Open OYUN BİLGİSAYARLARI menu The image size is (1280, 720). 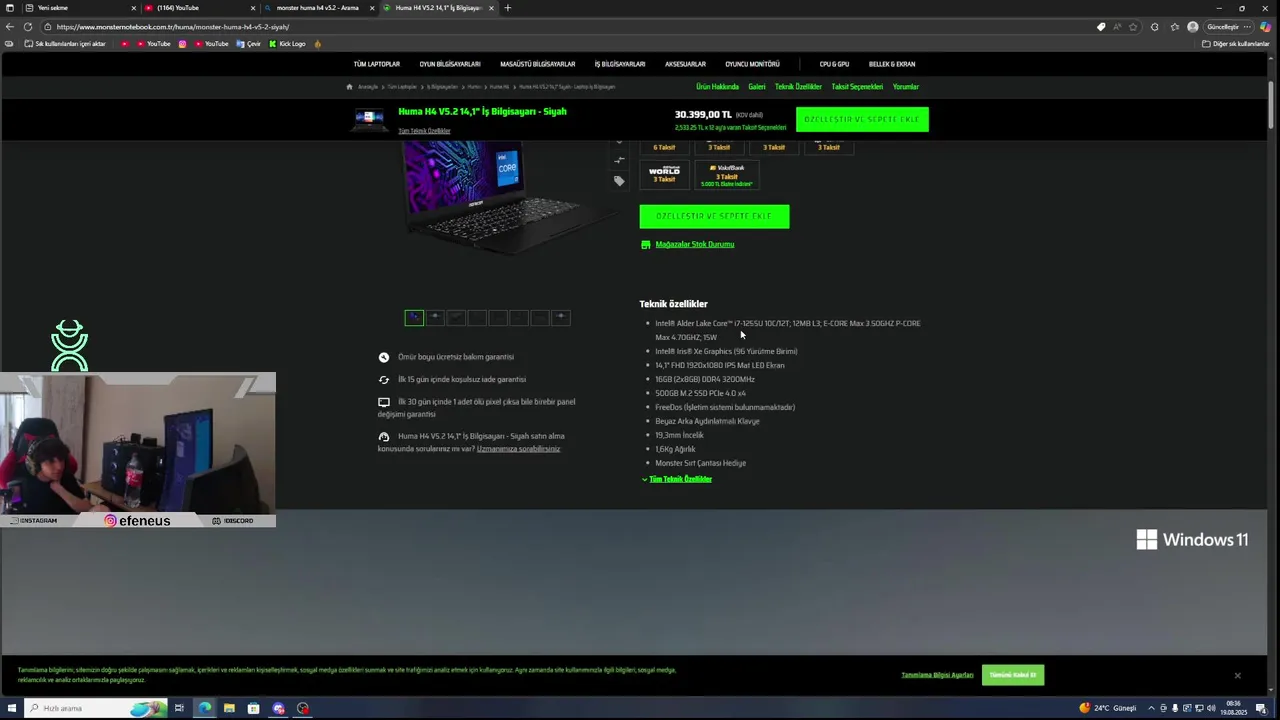pyautogui.click(x=450, y=64)
